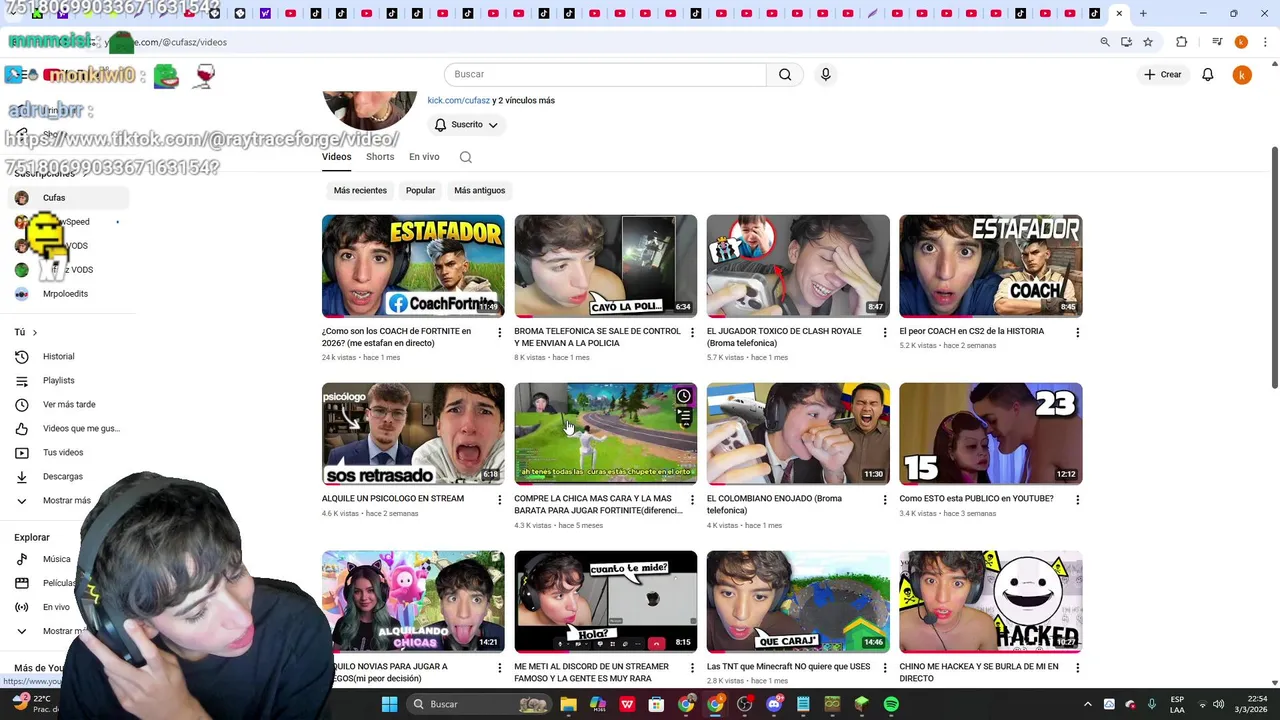
Task: Open Microsoft Store from taskbar
Action: click(656, 704)
